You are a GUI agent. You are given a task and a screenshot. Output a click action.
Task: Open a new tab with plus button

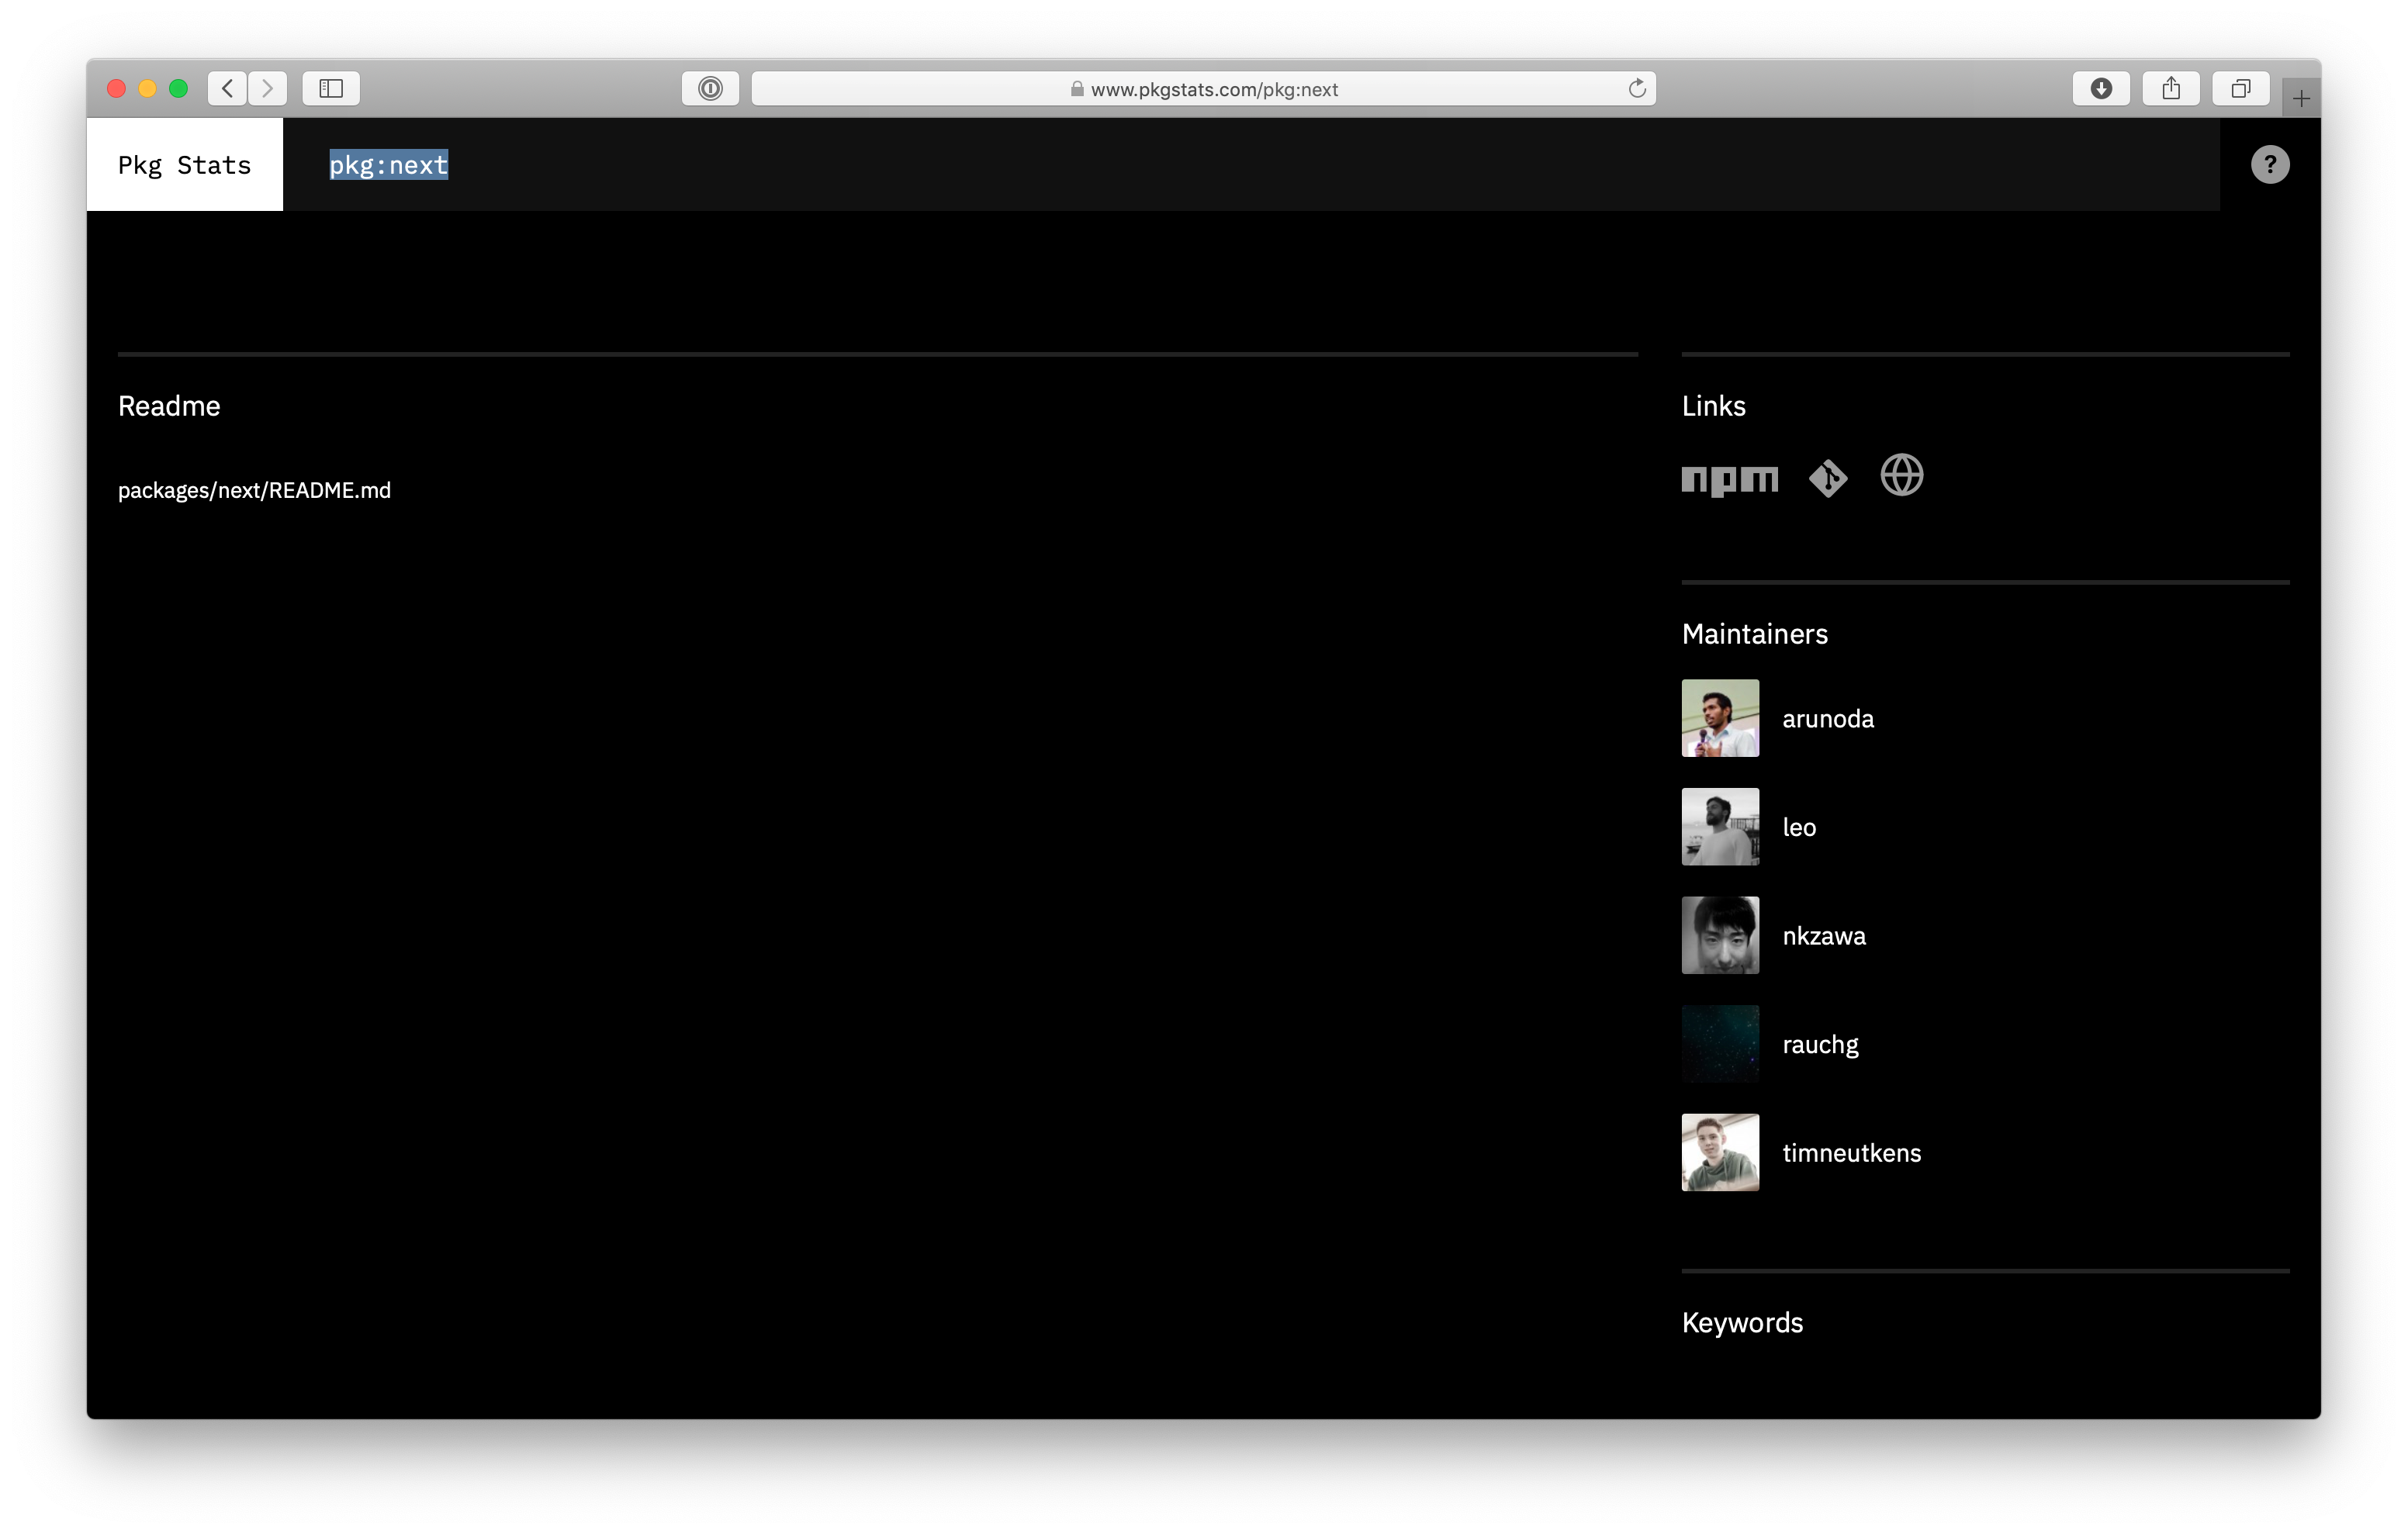coord(2301,99)
